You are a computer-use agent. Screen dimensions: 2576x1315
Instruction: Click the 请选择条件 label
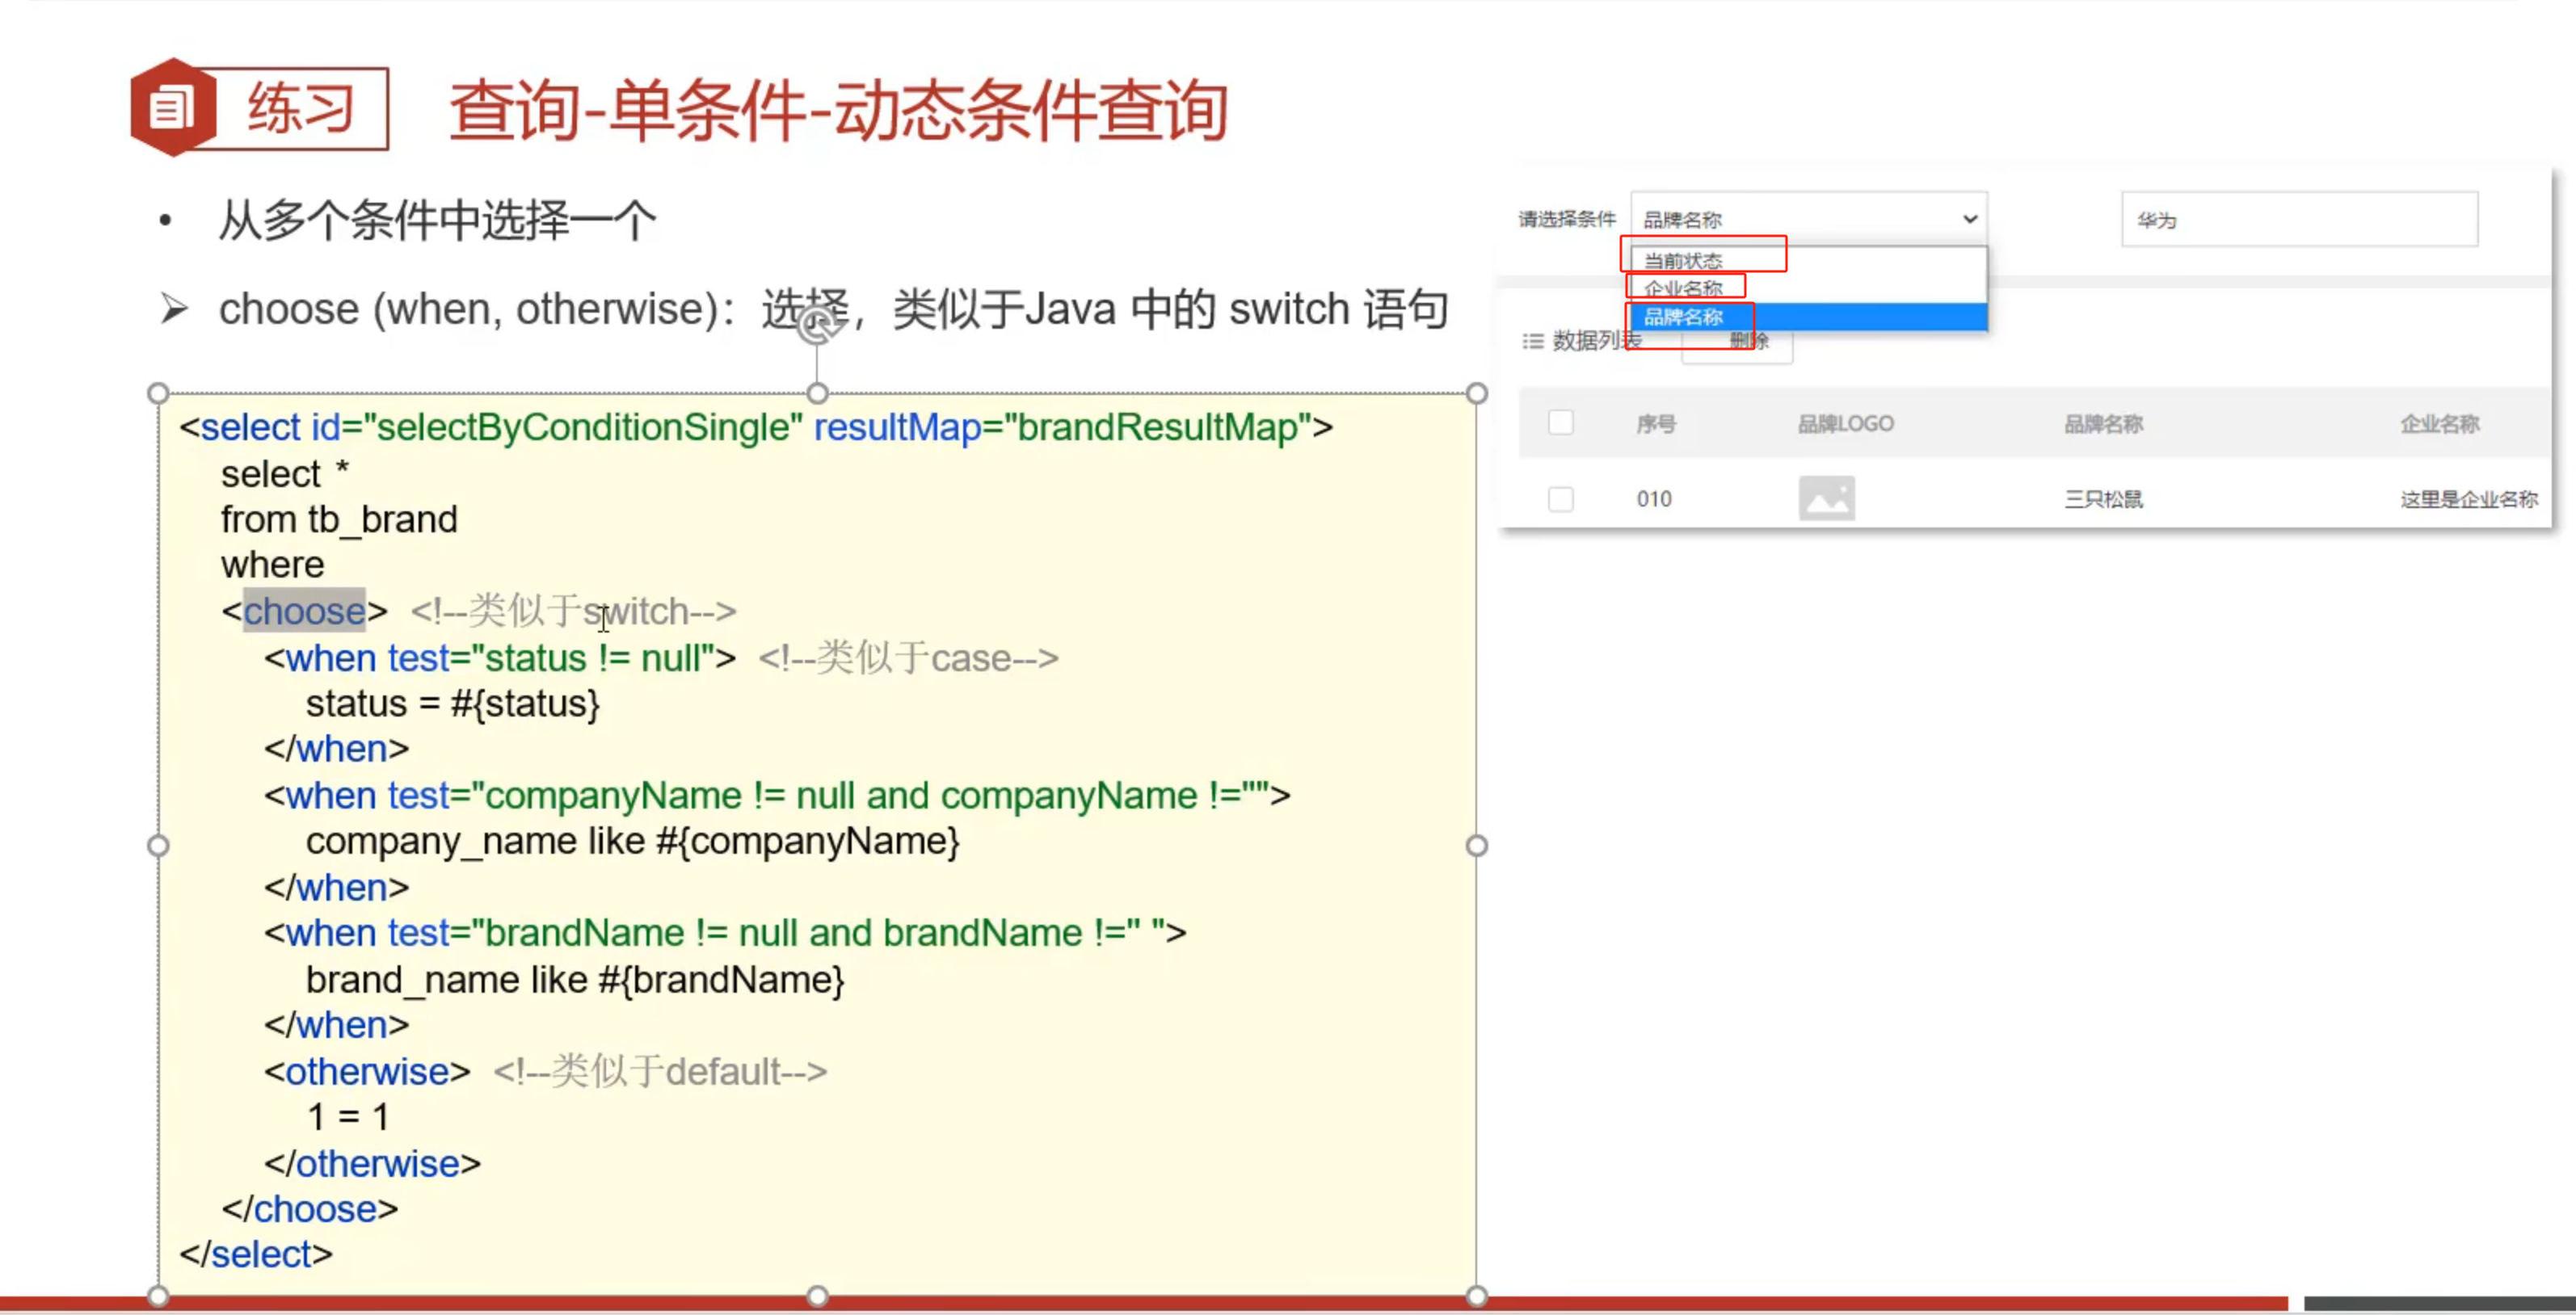[x=1567, y=219]
